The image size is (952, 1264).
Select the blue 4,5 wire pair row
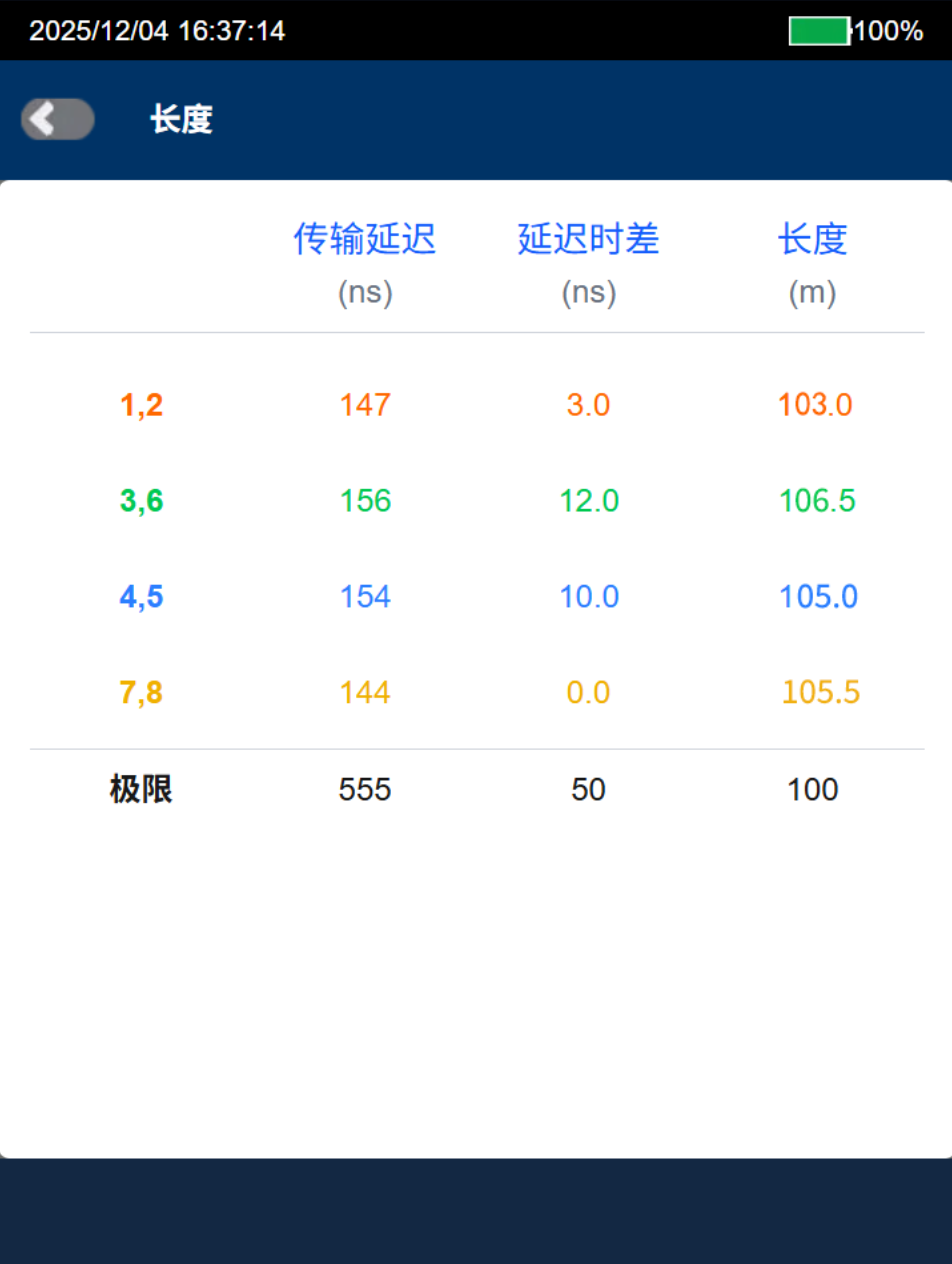pyautogui.click(x=141, y=597)
